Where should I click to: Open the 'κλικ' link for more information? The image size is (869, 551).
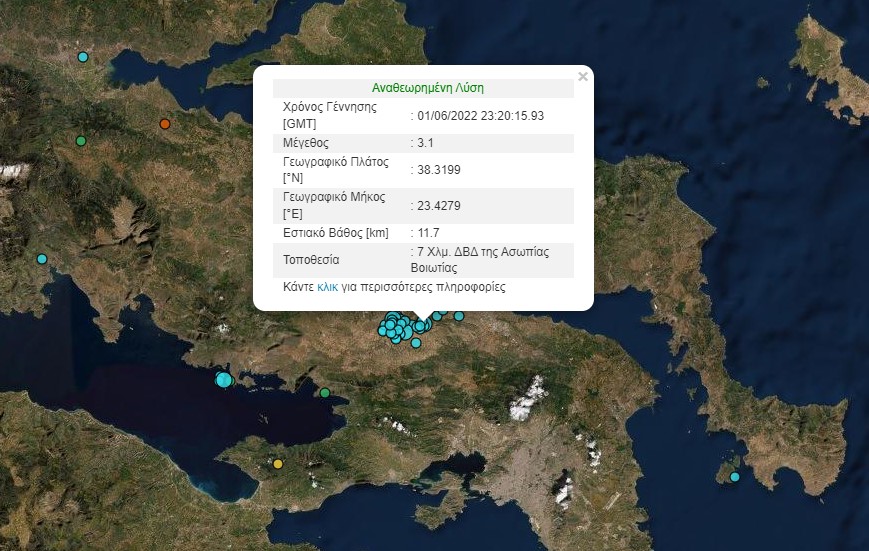(327, 287)
